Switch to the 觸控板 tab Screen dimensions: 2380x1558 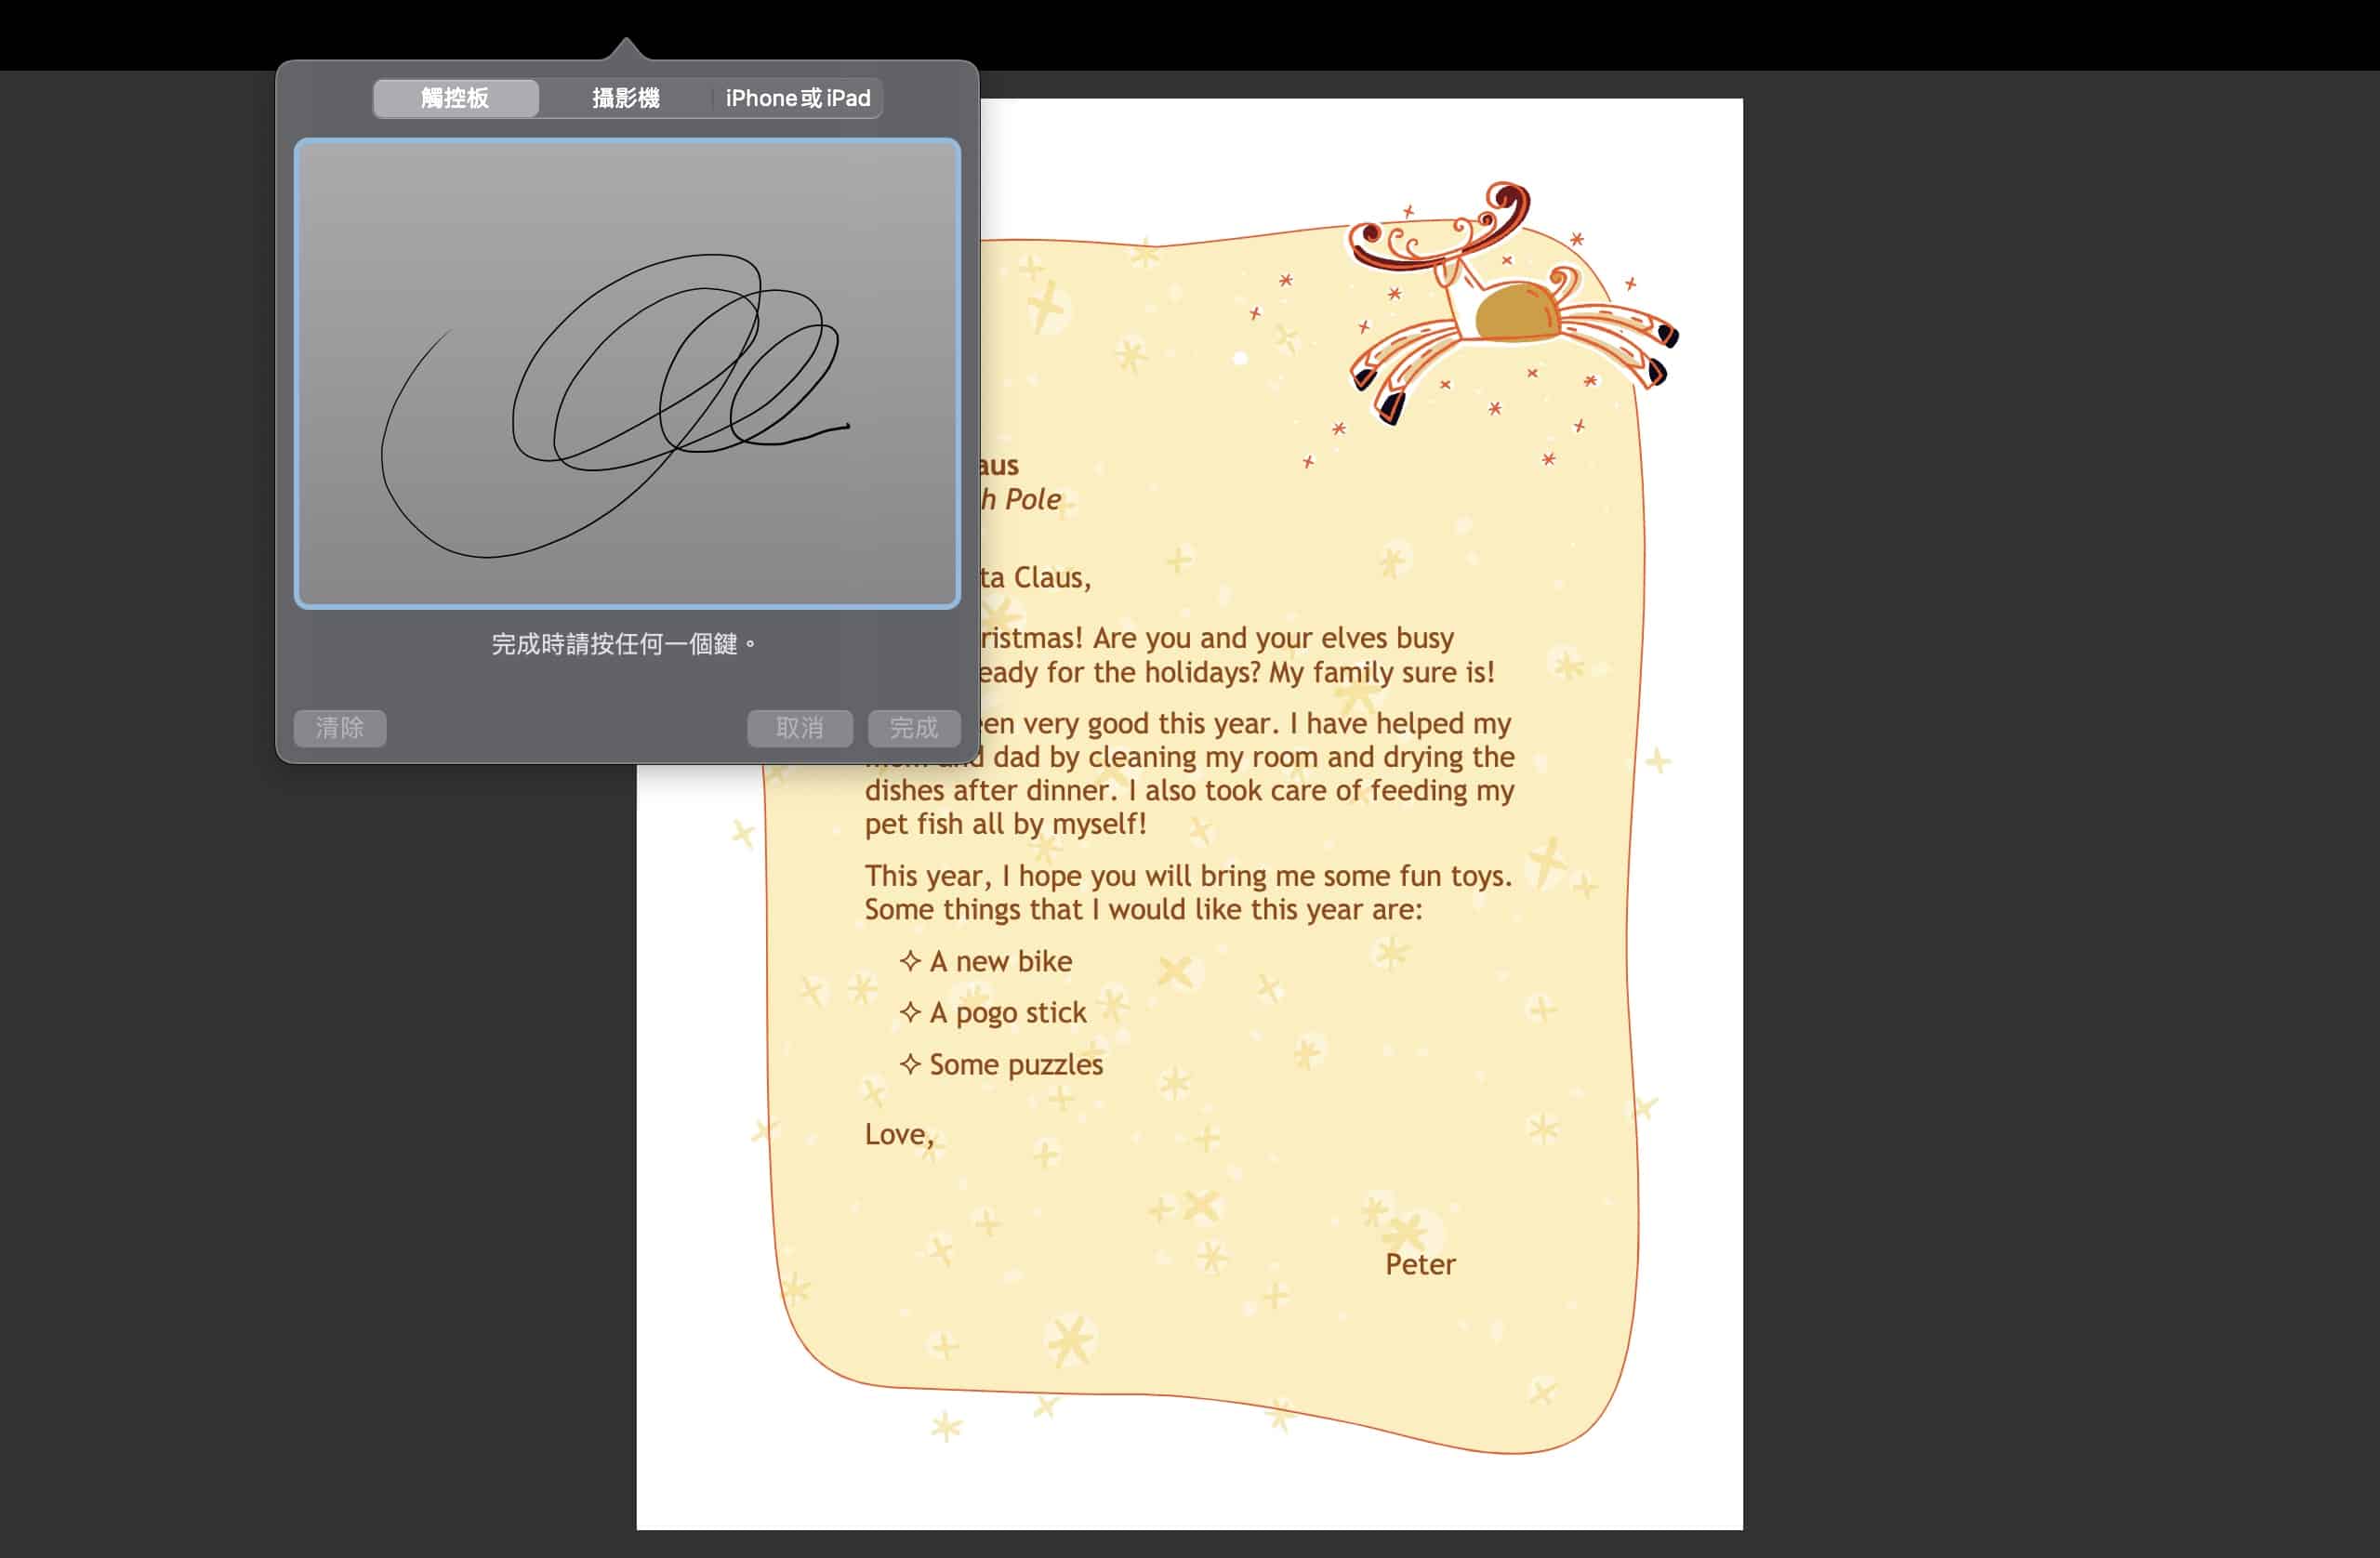455,98
